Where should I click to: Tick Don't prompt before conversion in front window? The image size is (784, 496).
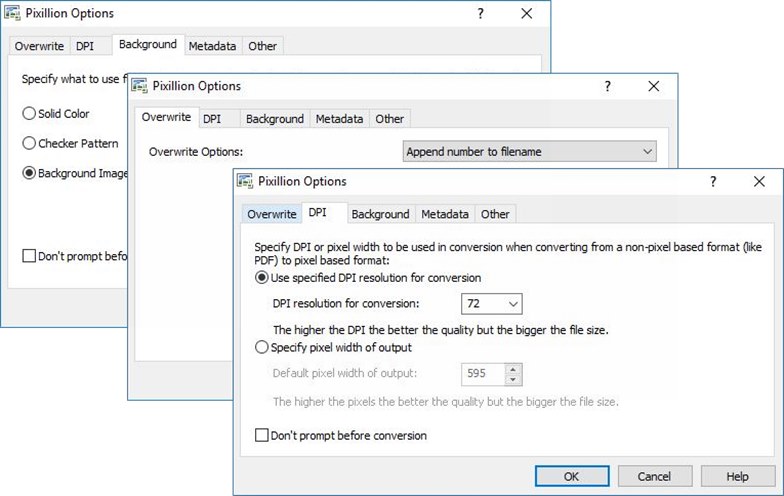coord(262,435)
